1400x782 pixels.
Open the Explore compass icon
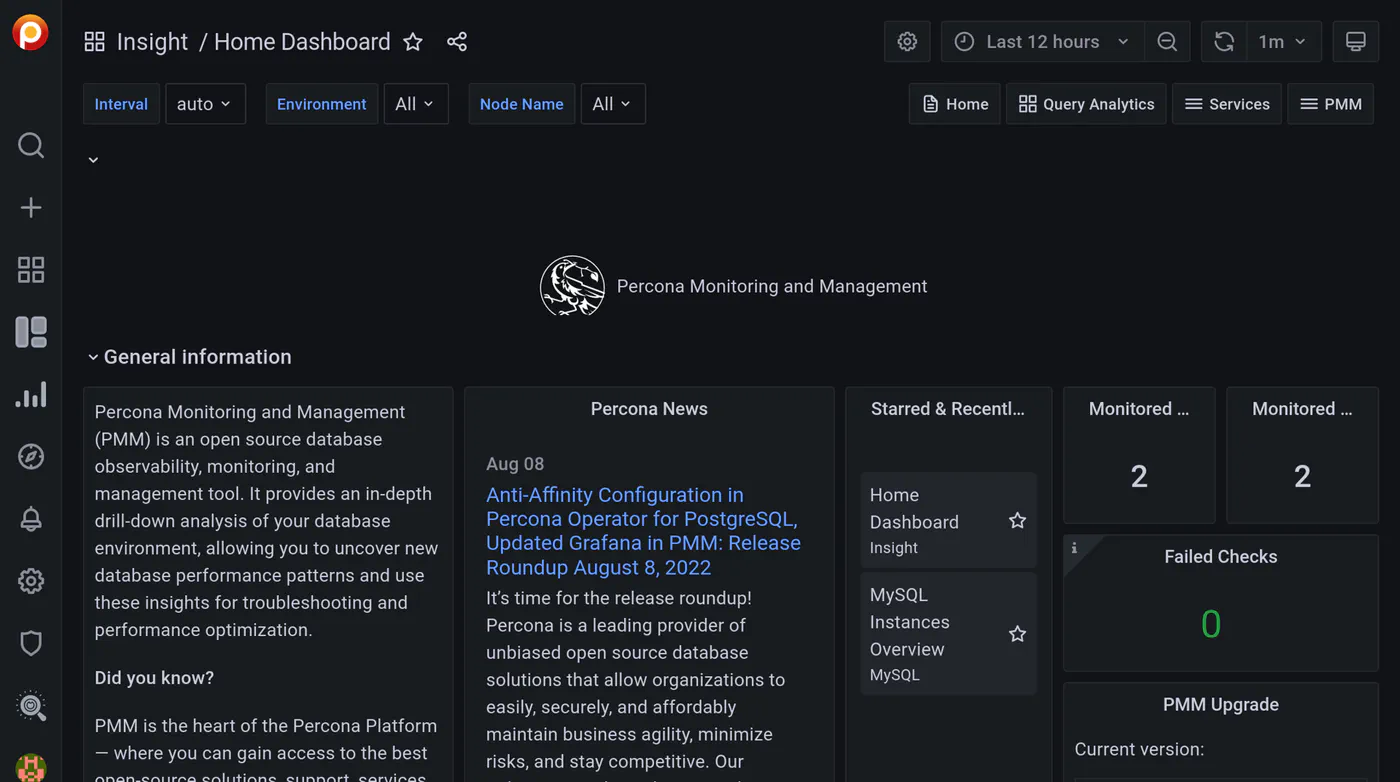coord(31,456)
